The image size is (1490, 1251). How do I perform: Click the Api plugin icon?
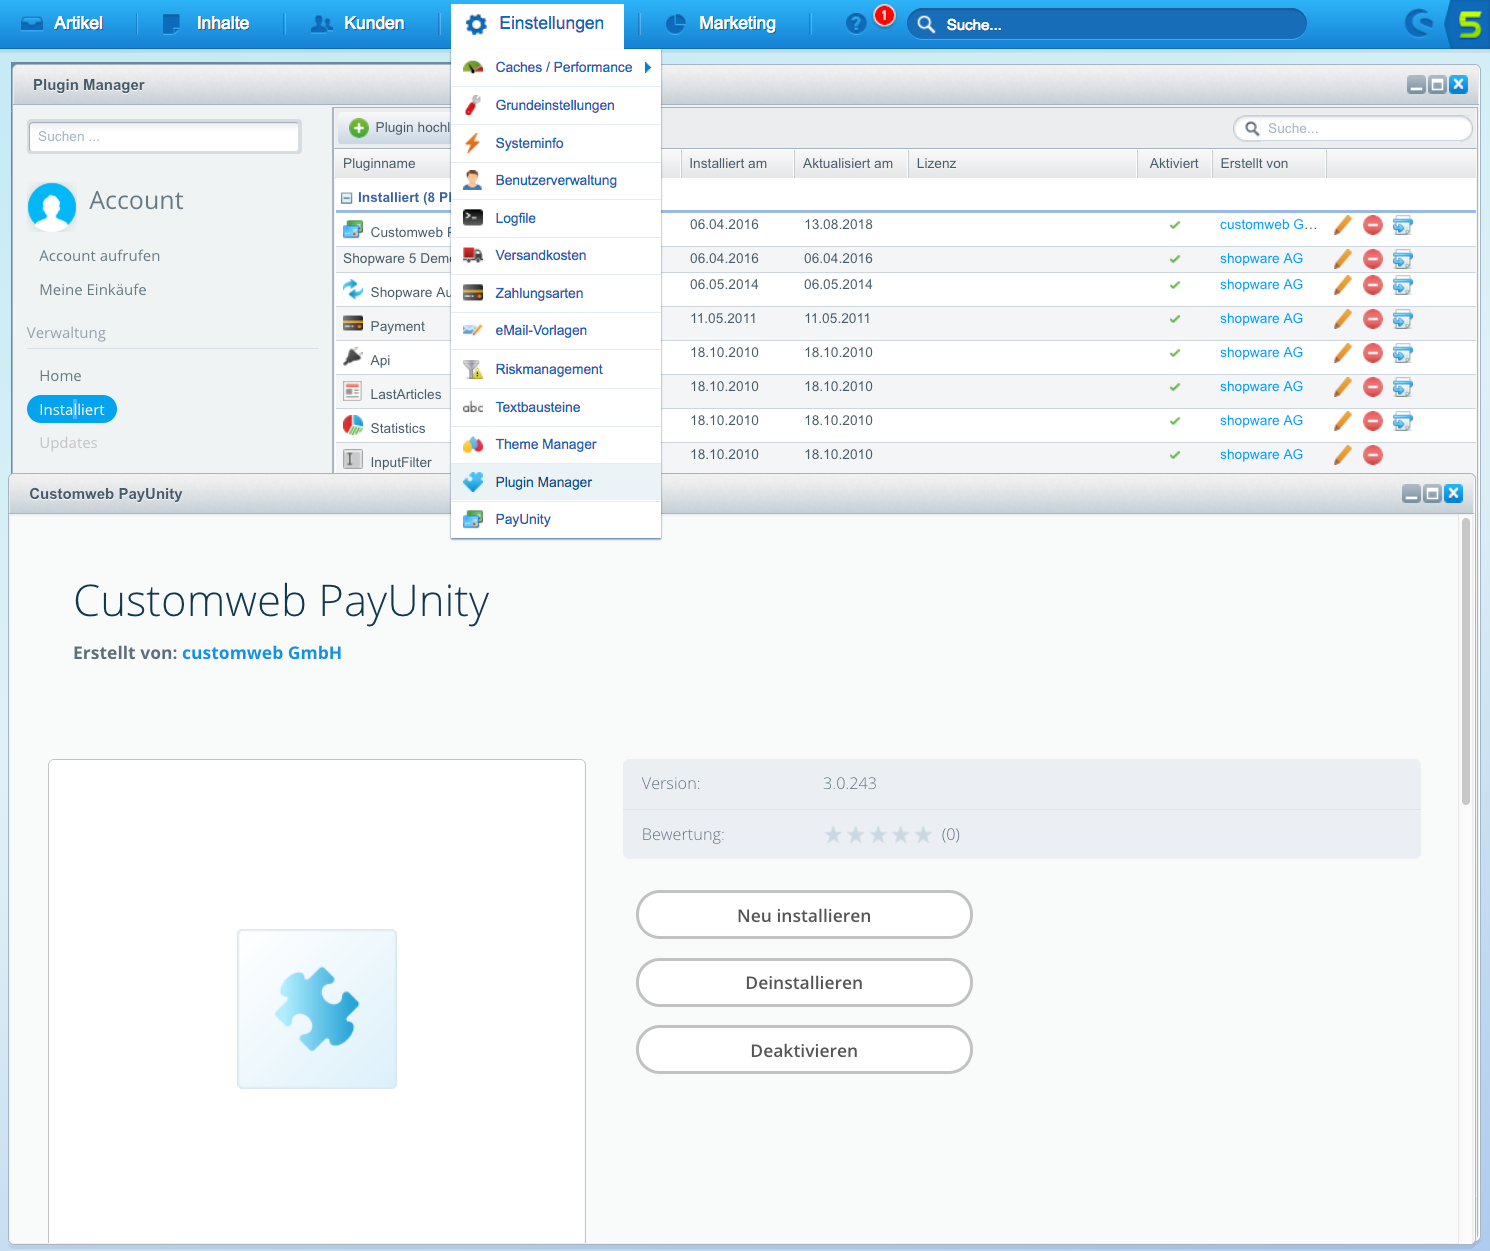[353, 356]
